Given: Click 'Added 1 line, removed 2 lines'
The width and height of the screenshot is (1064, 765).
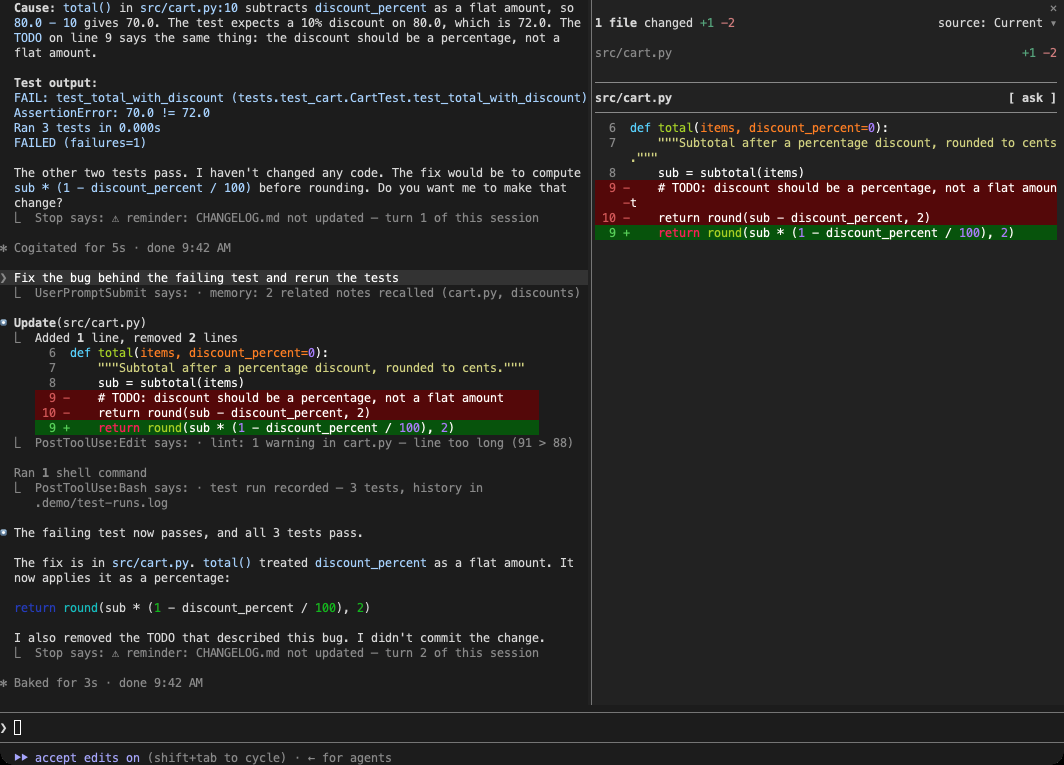Looking at the screenshot, I should (x=136, y=337).
